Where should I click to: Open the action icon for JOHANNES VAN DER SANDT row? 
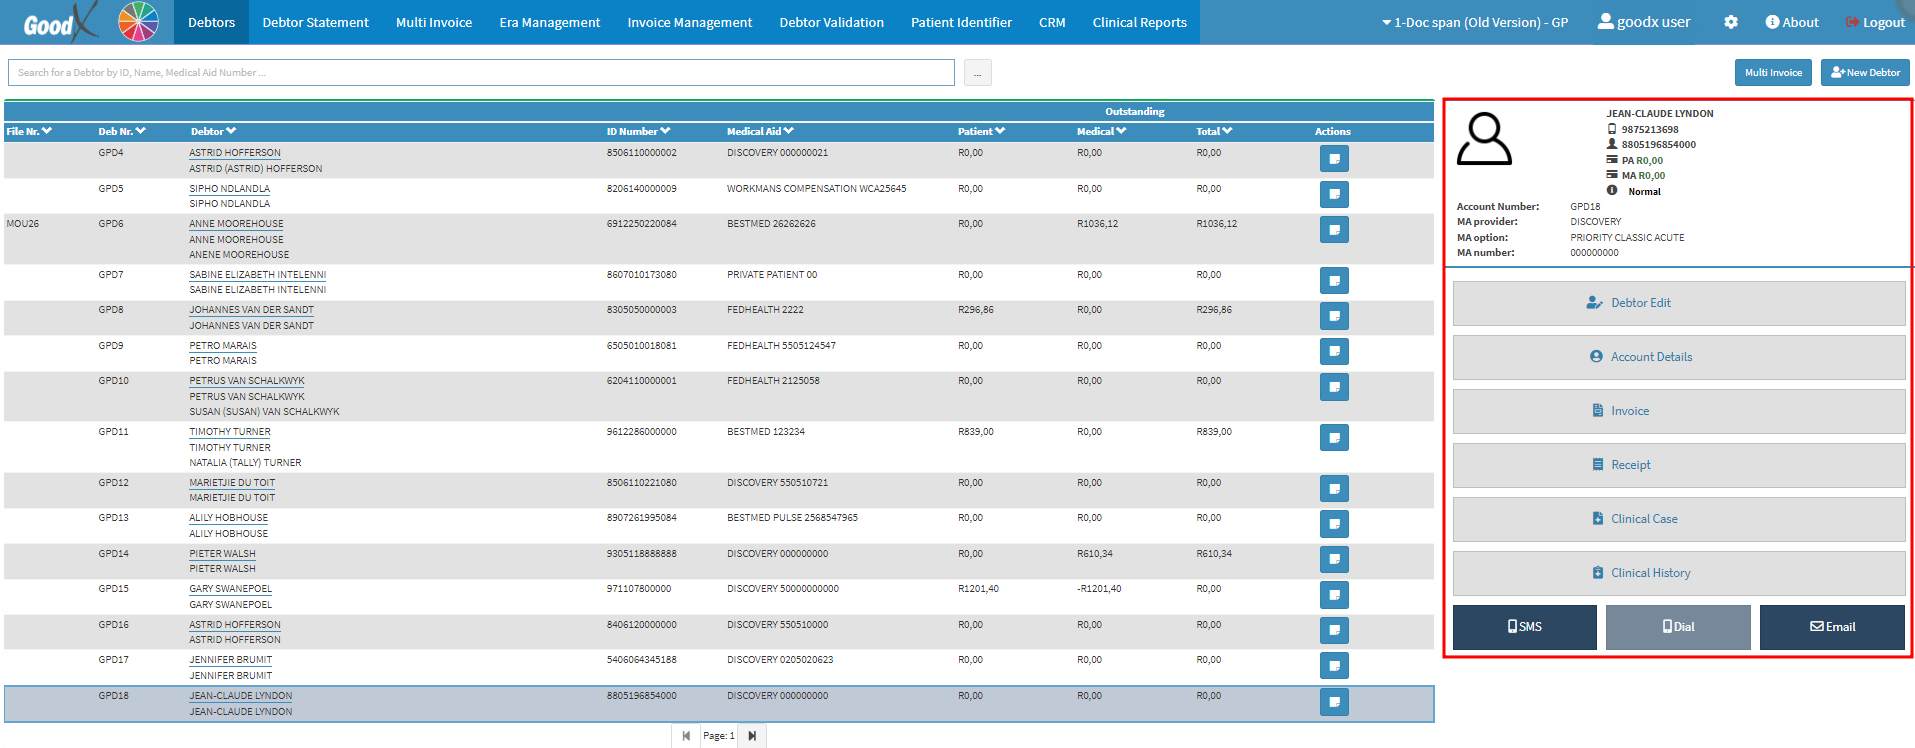(x=1334, y=316)
